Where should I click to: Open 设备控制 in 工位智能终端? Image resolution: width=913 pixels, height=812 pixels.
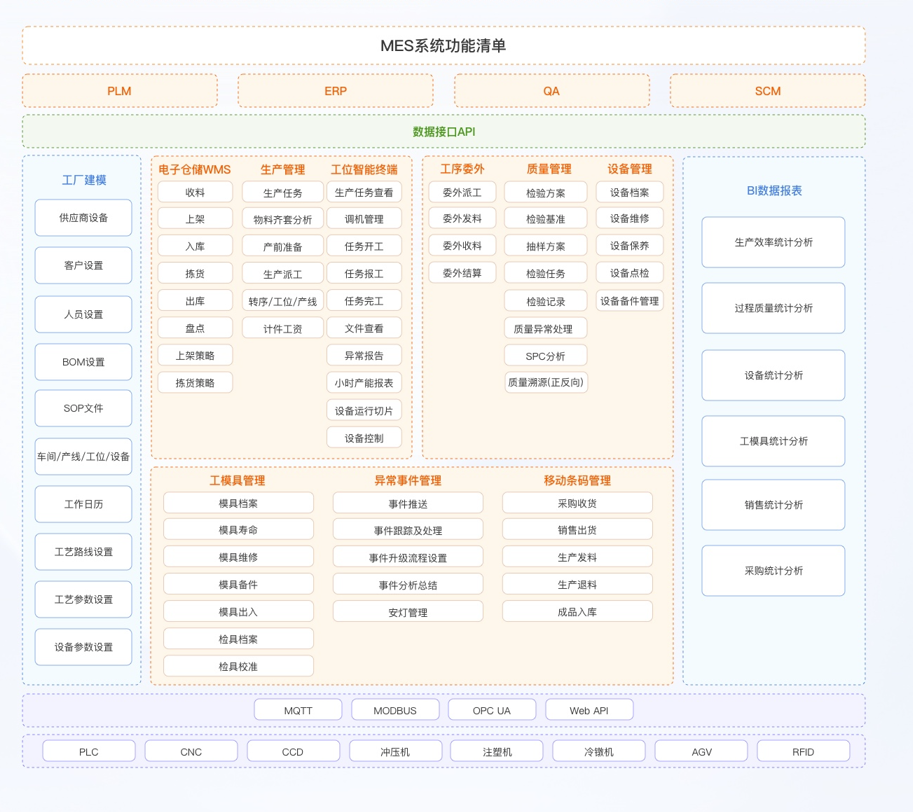(x=364, y=437)
